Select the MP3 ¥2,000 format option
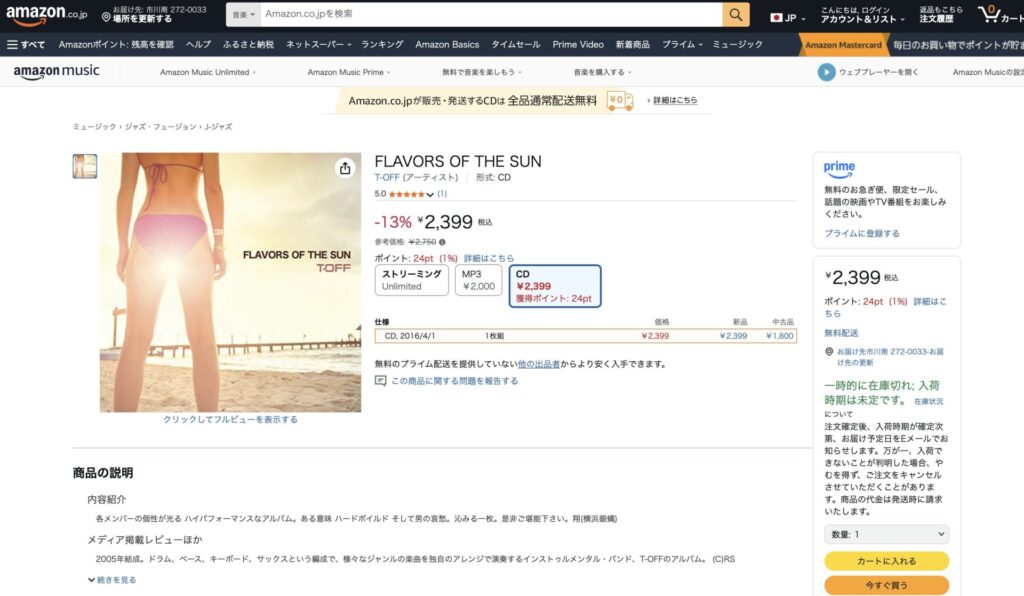1024x596 pixels. click(478, 280)
